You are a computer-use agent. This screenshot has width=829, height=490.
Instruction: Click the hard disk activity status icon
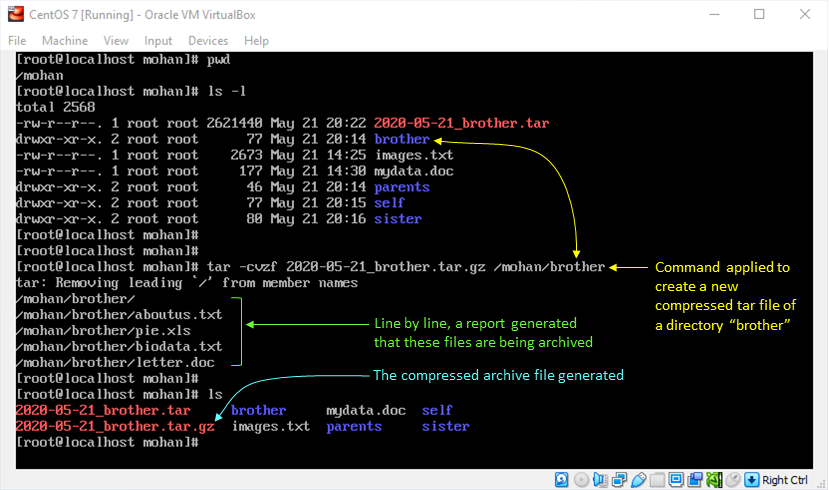coord(561,479)
